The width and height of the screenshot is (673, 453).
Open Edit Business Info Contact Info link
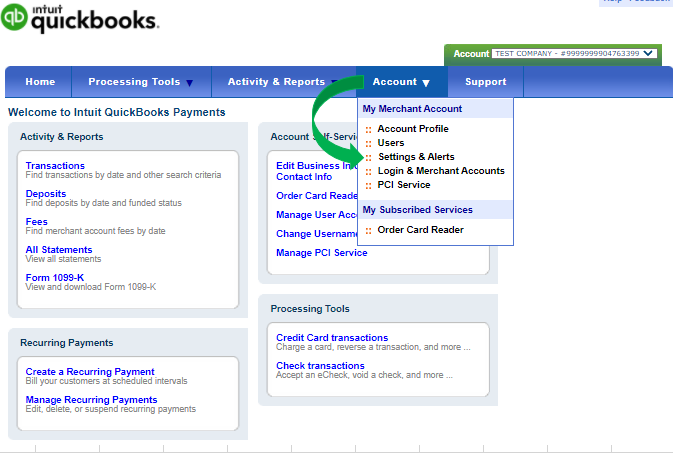[x=316, y=171]
